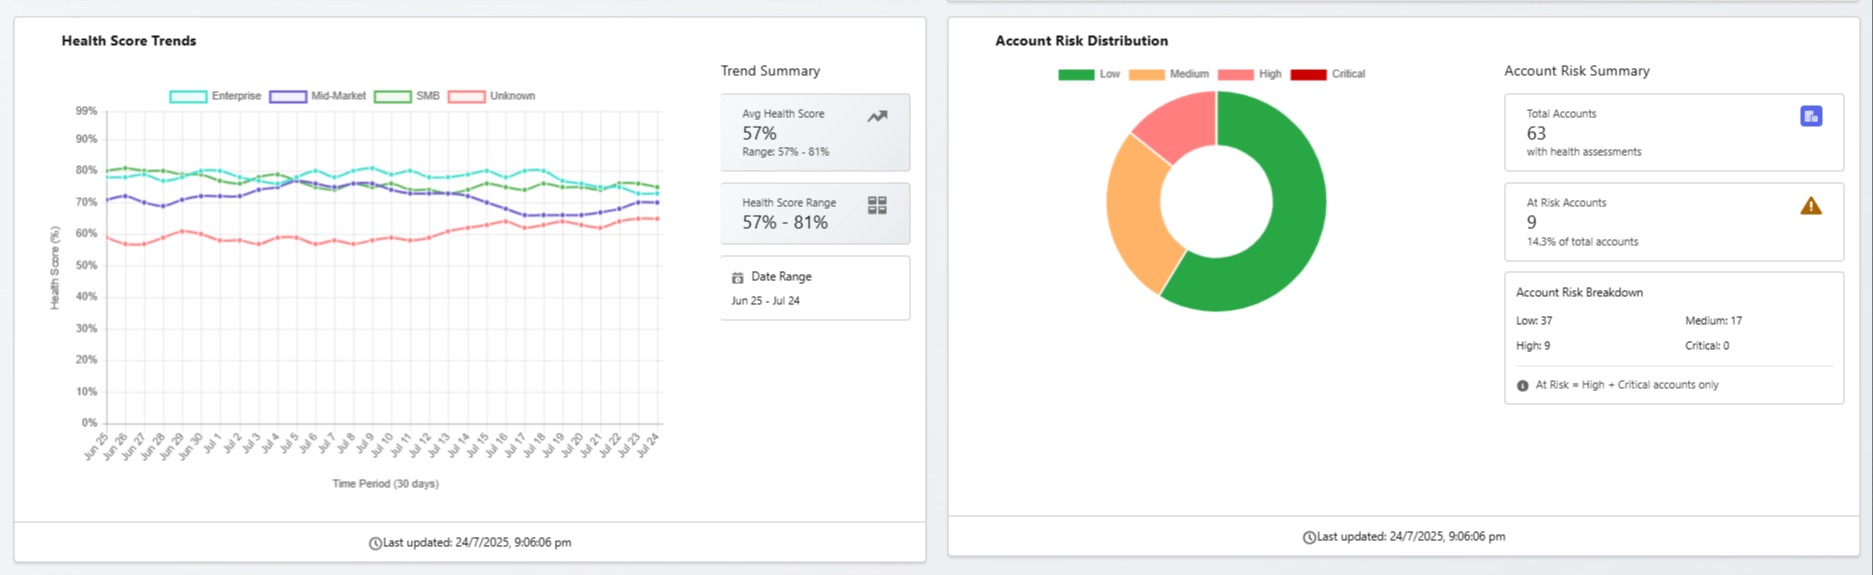
Task: Click the Health Score Range 57% - 81% card
Action: pos(815,213)
